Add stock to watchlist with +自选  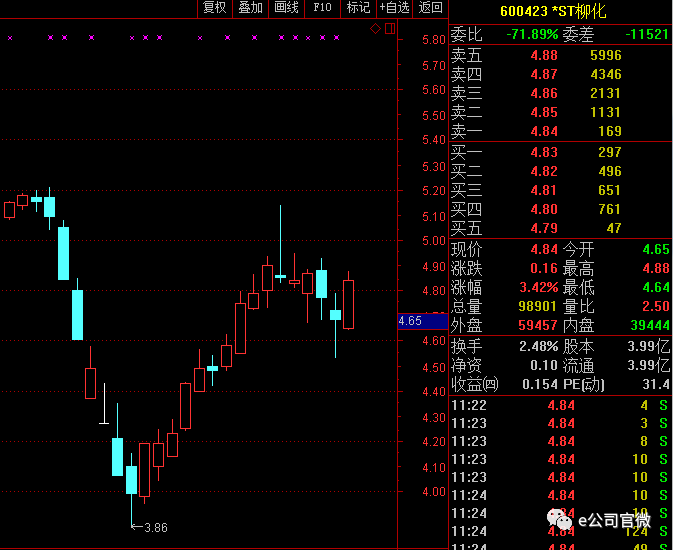[394, 8]
